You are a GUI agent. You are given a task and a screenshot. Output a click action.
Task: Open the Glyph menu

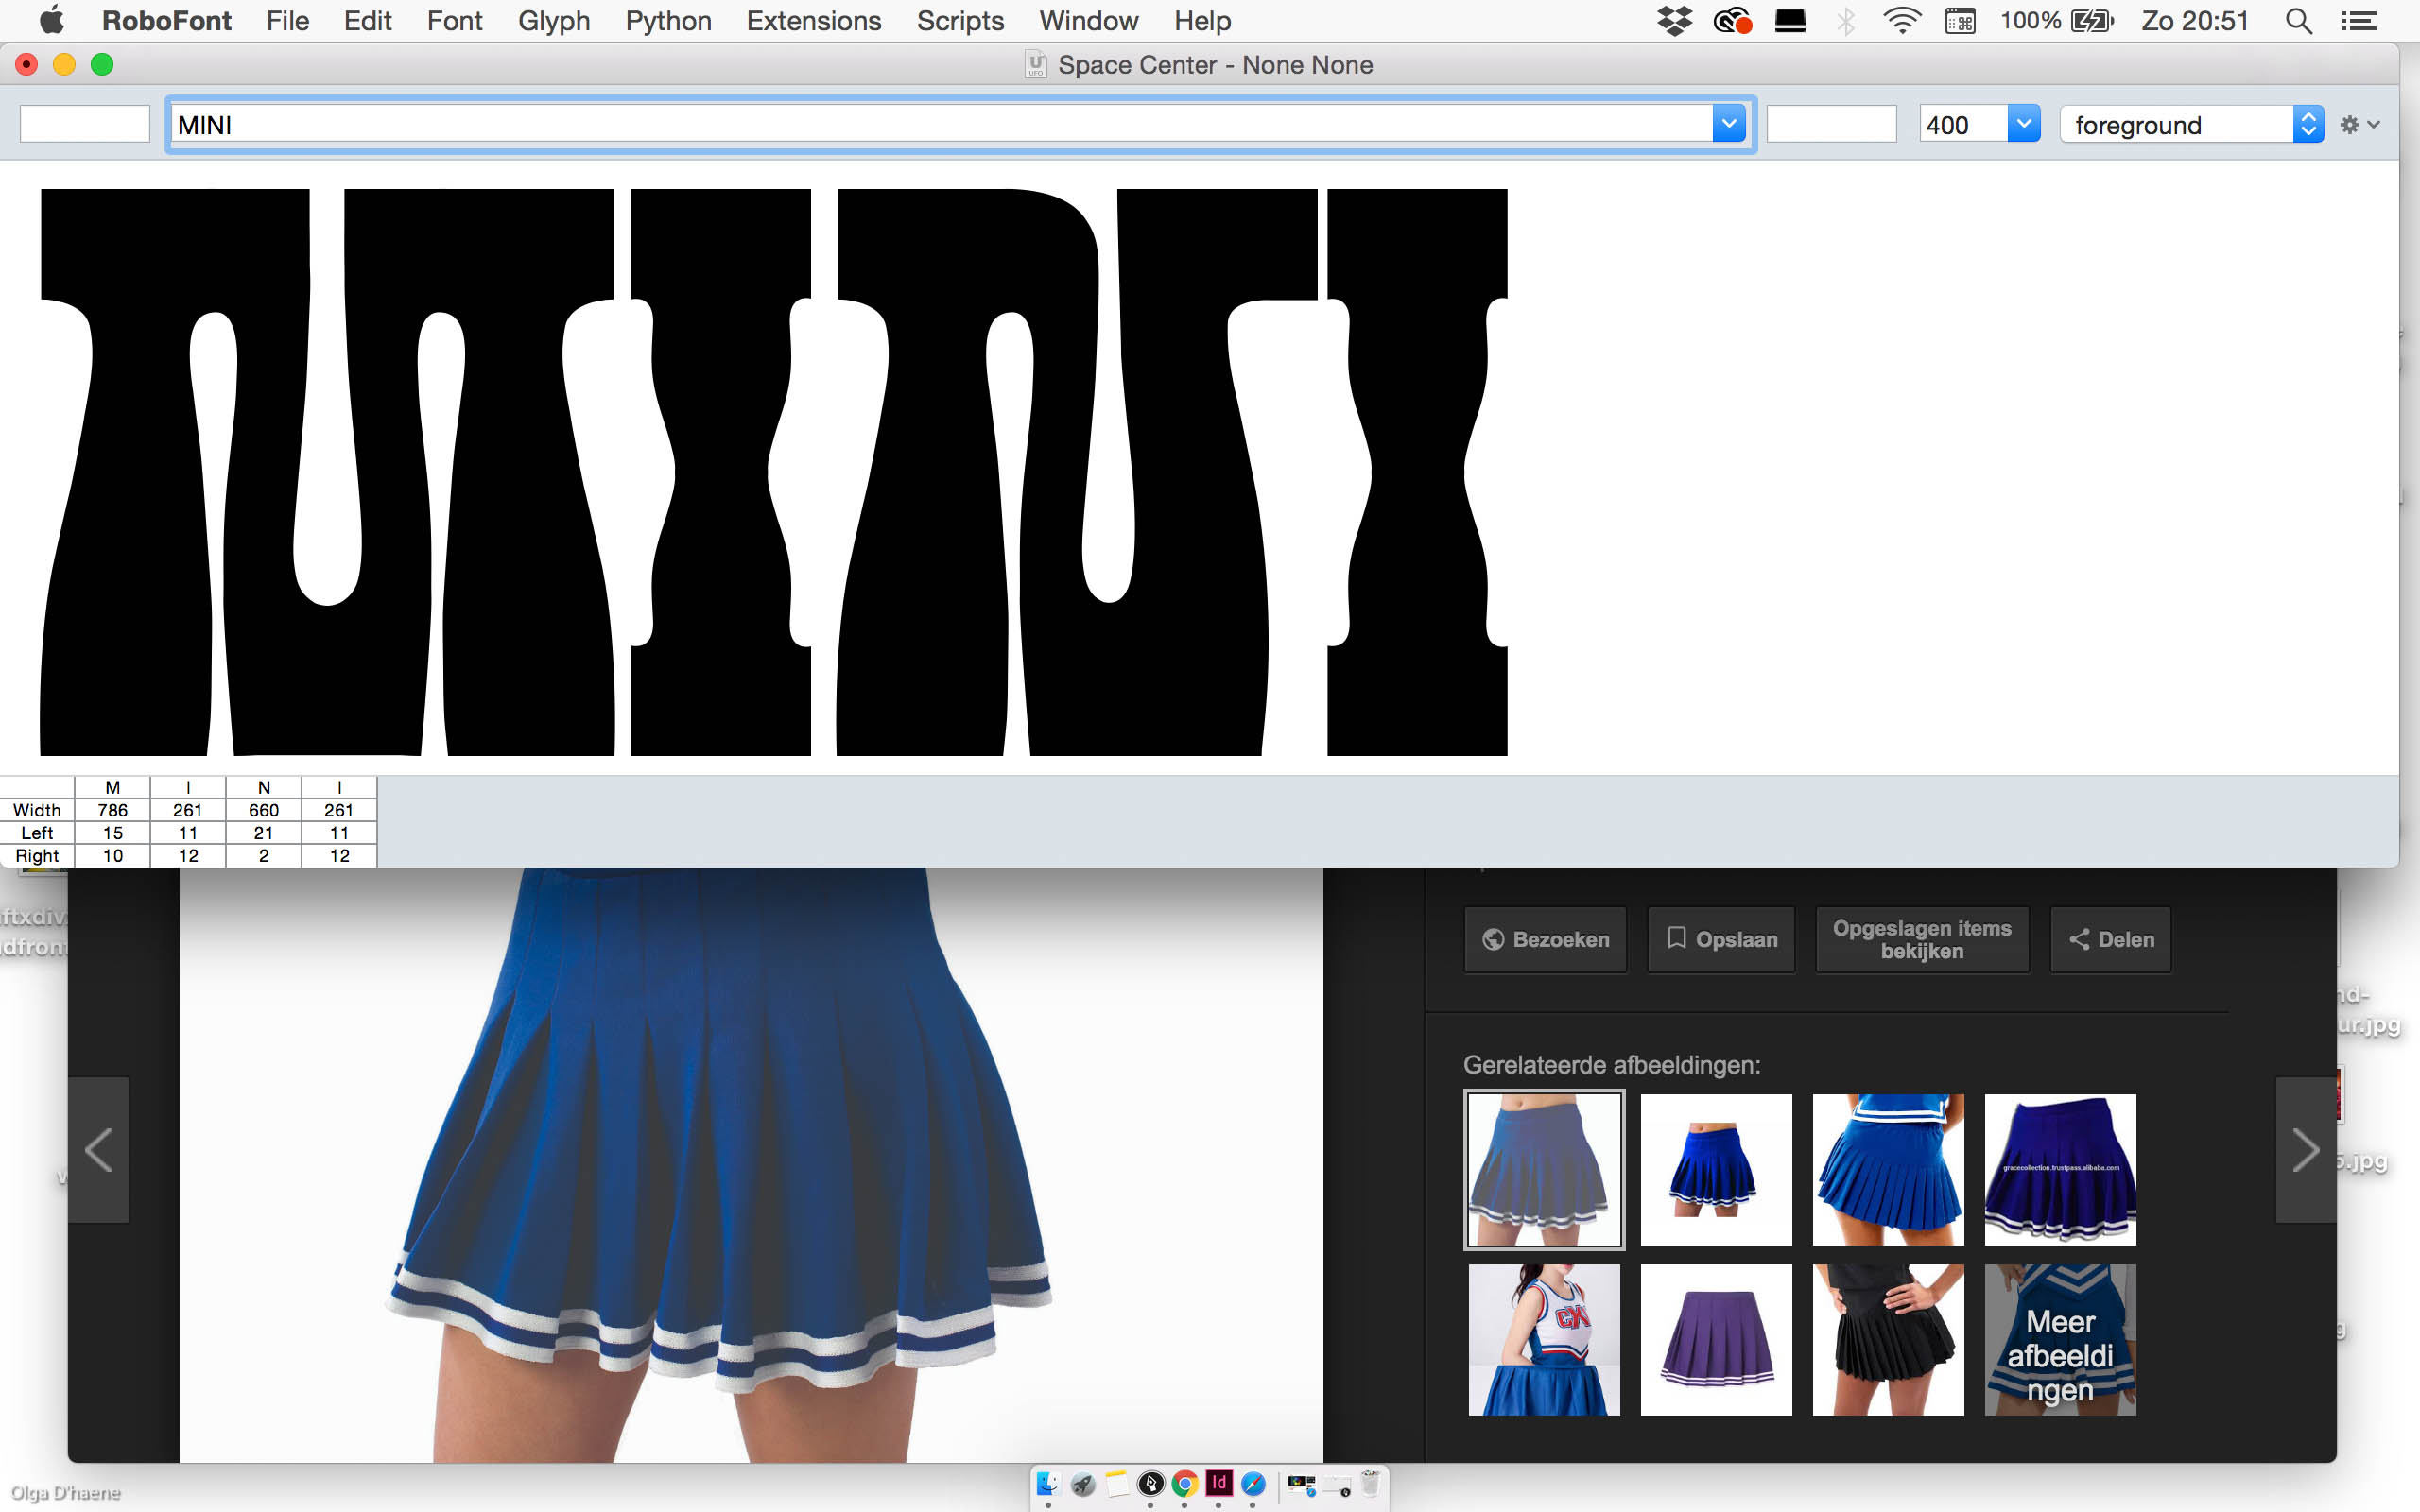(553, 20)
